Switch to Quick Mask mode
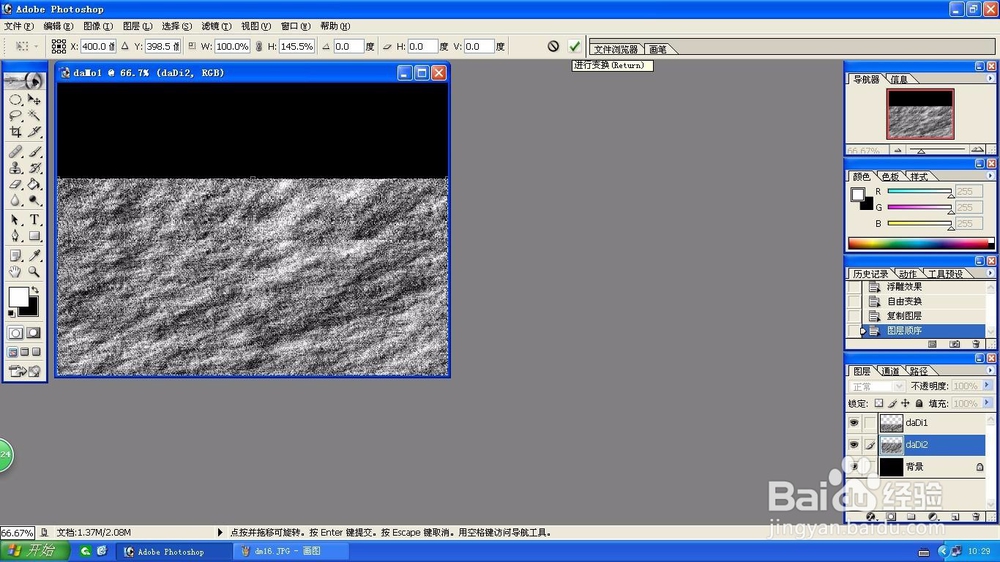 point(34,333)
